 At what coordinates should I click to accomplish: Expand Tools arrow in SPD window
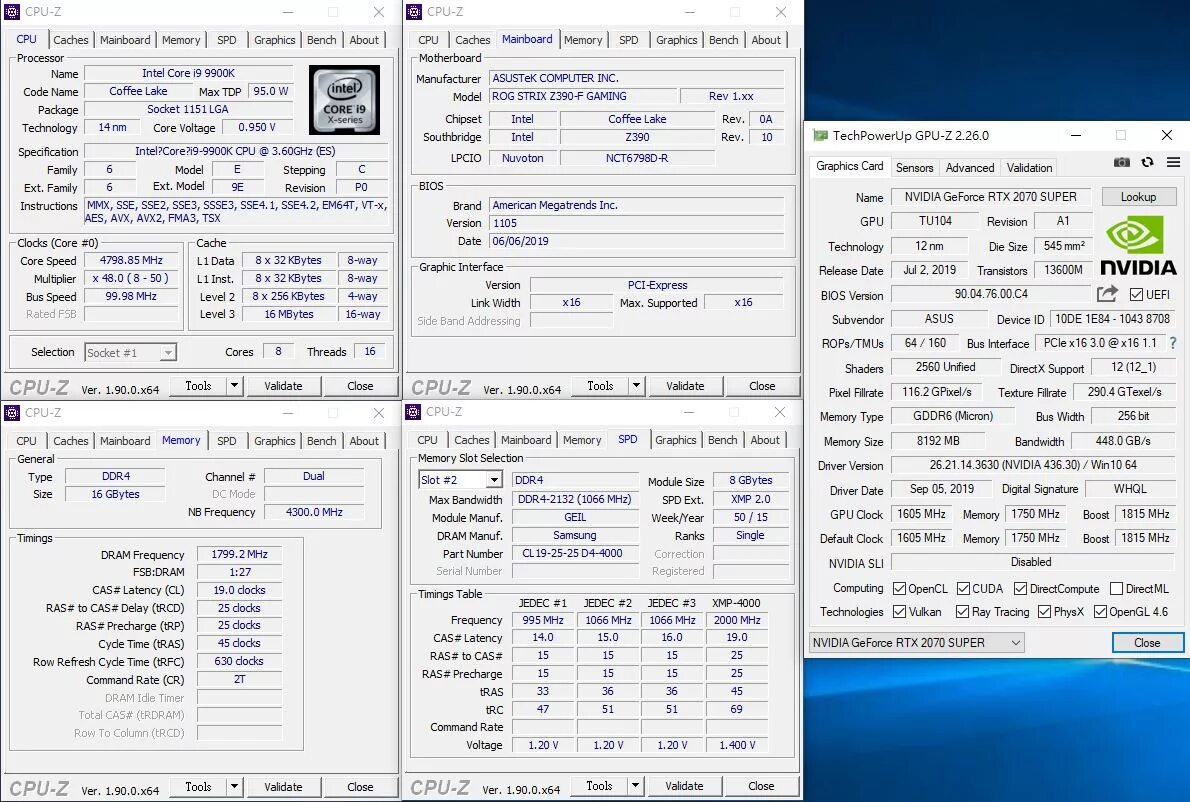click(635, 786)
